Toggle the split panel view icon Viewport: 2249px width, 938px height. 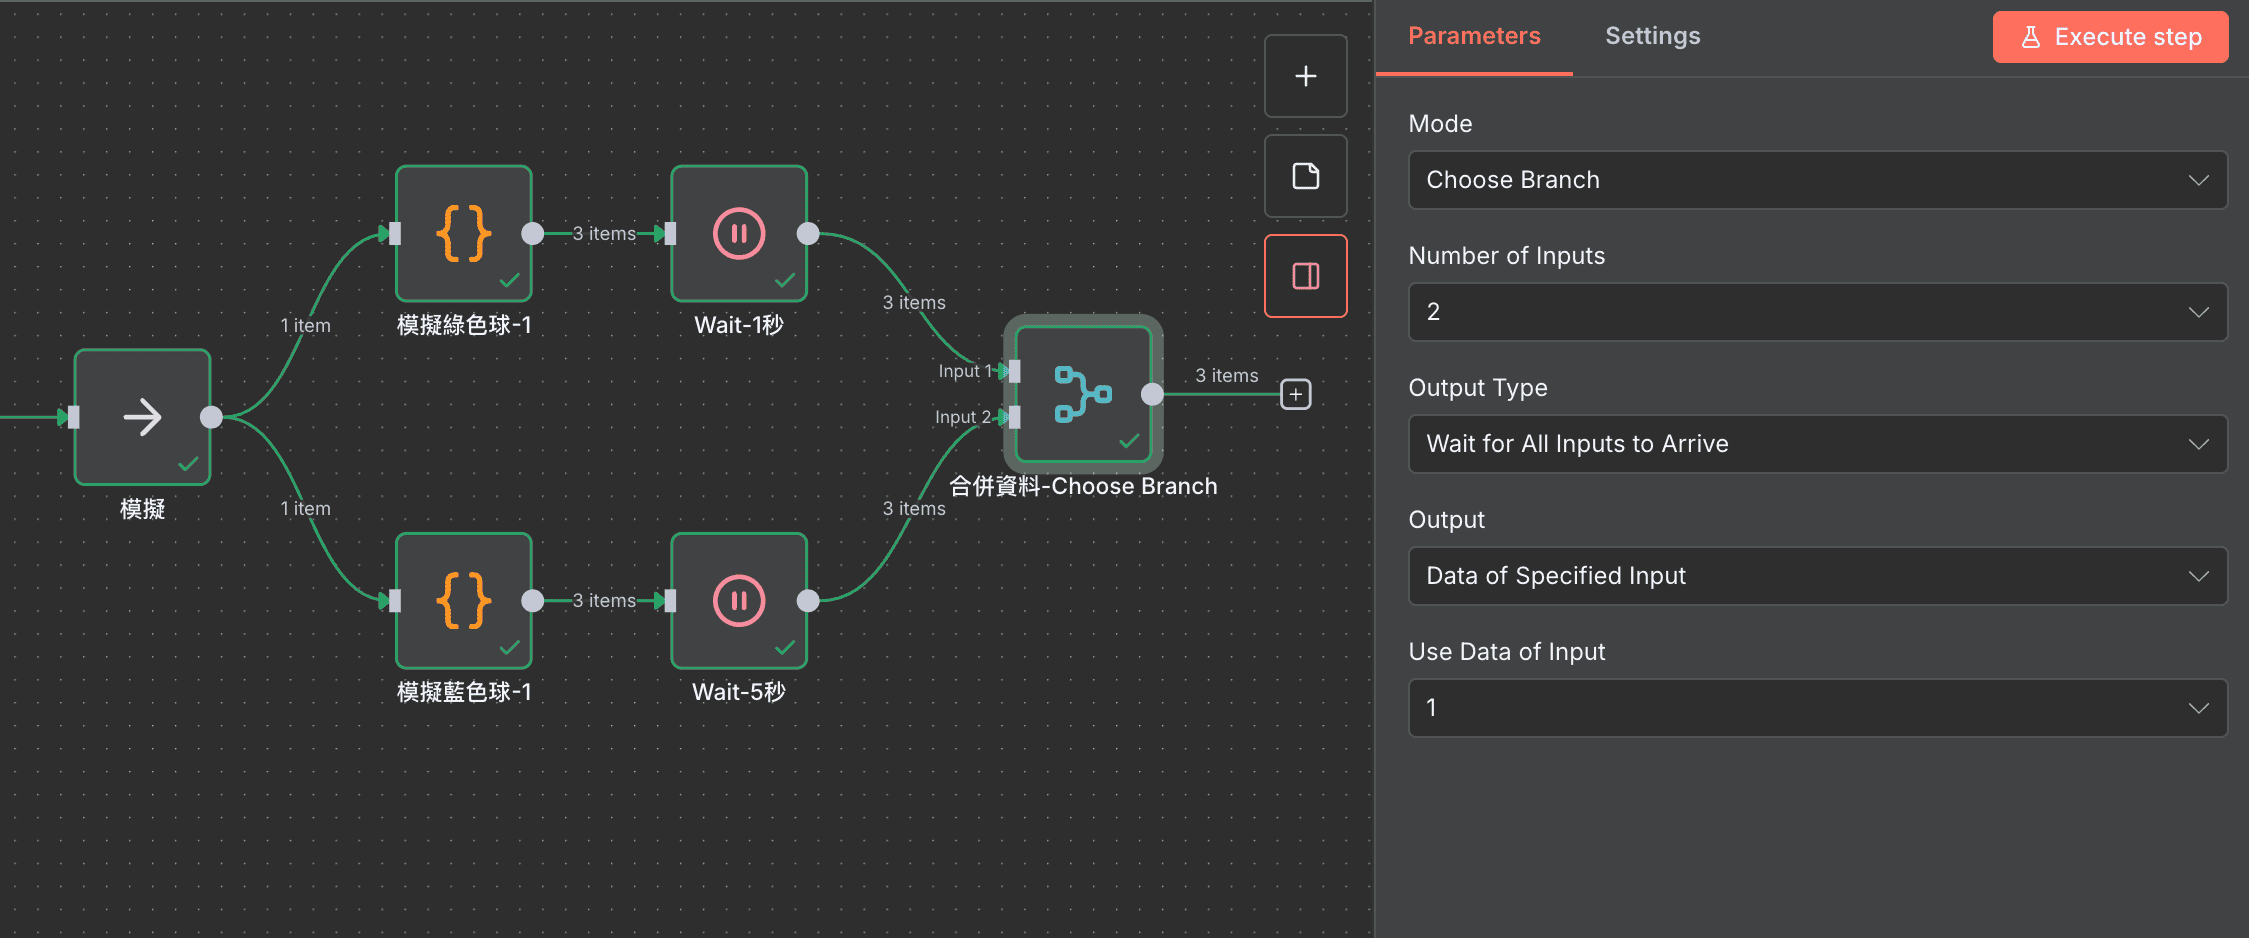1305,275
